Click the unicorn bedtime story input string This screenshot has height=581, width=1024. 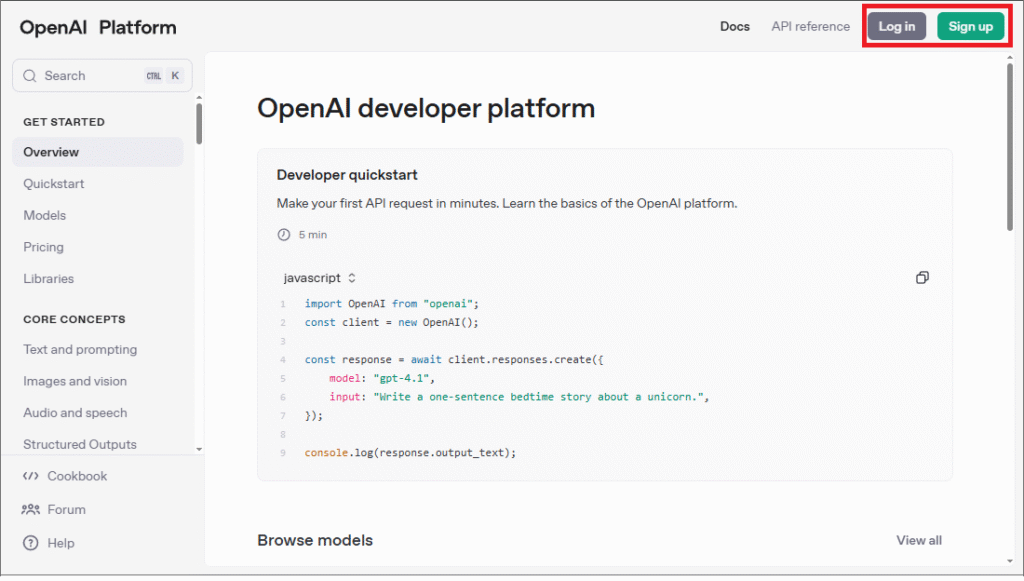pyautogui.click(x=539, y=397)
